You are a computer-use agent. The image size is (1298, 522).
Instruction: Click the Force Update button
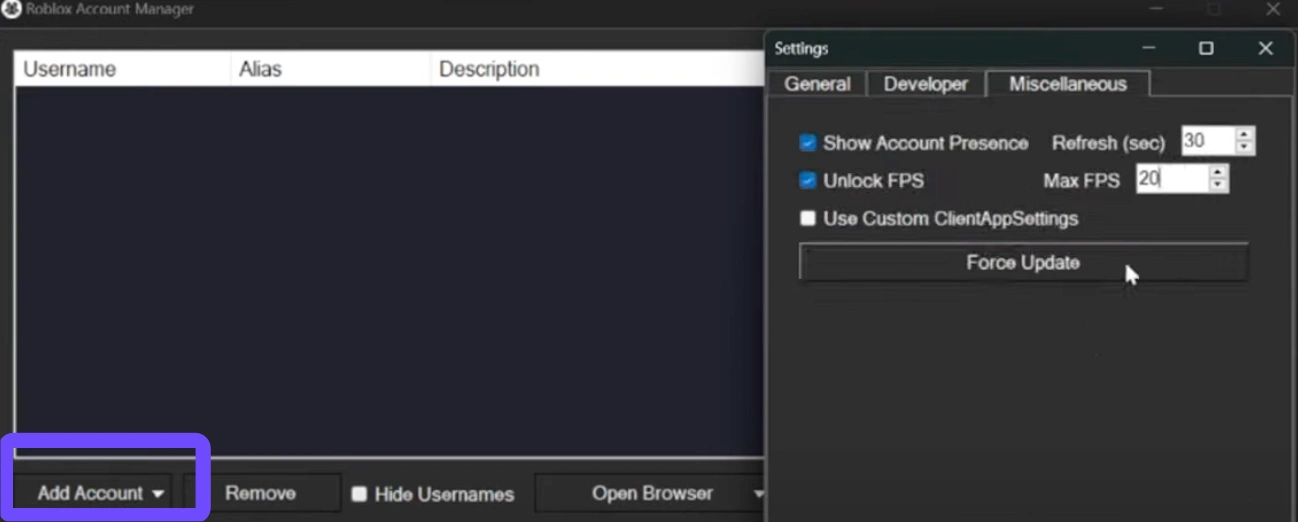click(1023, 262)
